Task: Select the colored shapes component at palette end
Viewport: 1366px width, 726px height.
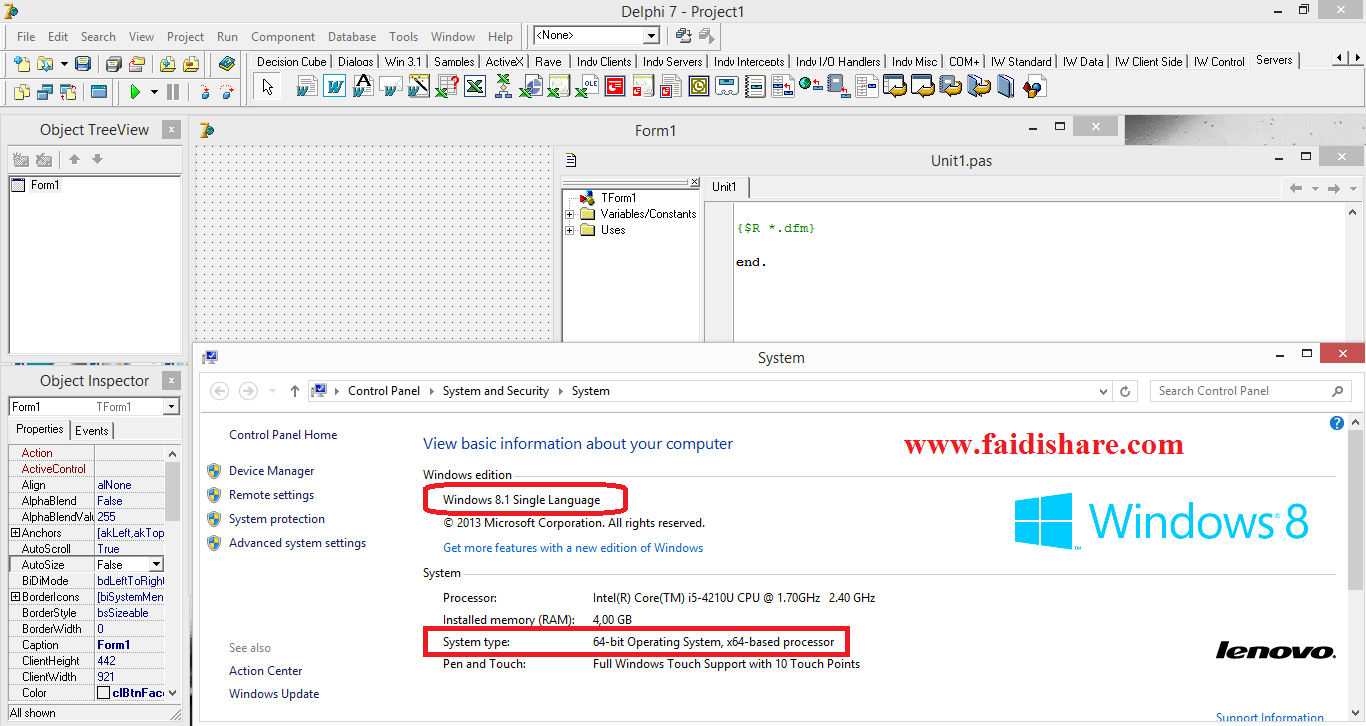Action: 1034,87
